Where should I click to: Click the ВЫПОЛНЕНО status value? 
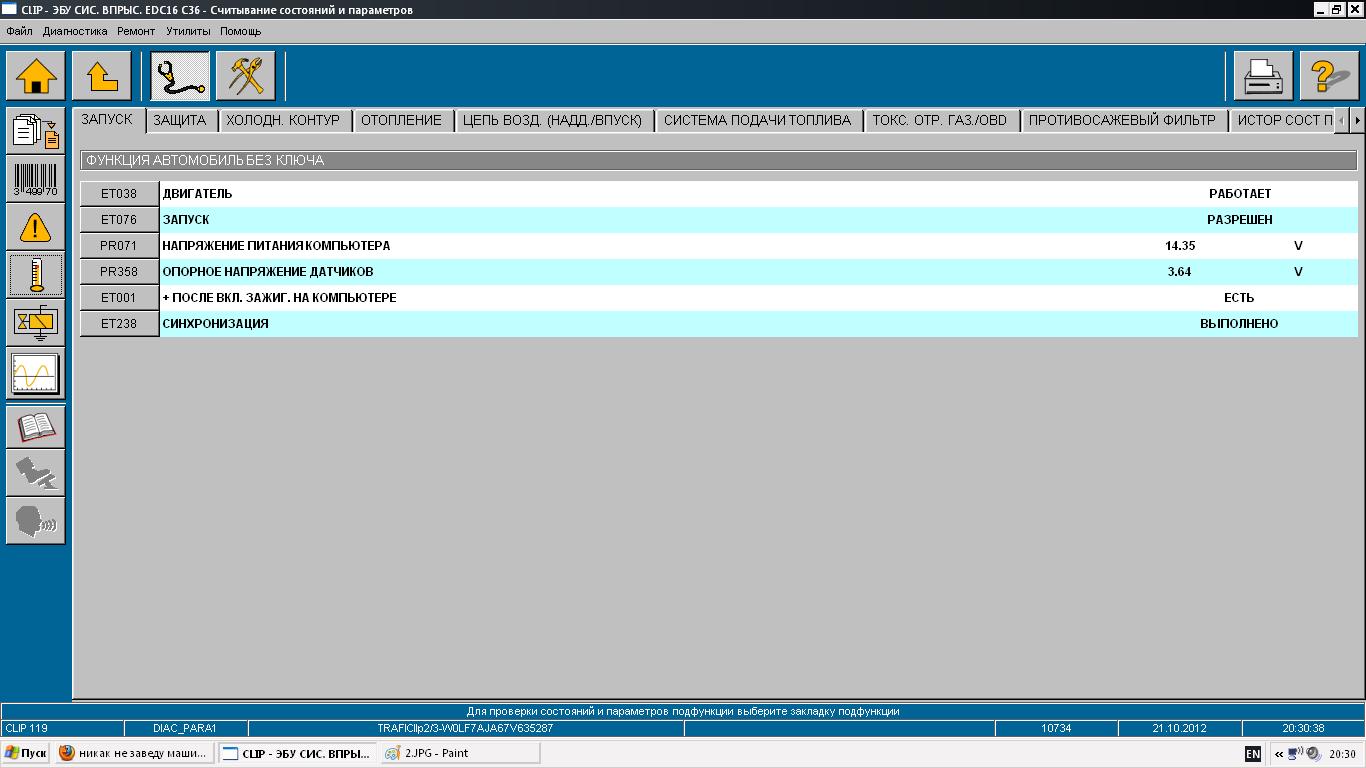pos(1239,324)
